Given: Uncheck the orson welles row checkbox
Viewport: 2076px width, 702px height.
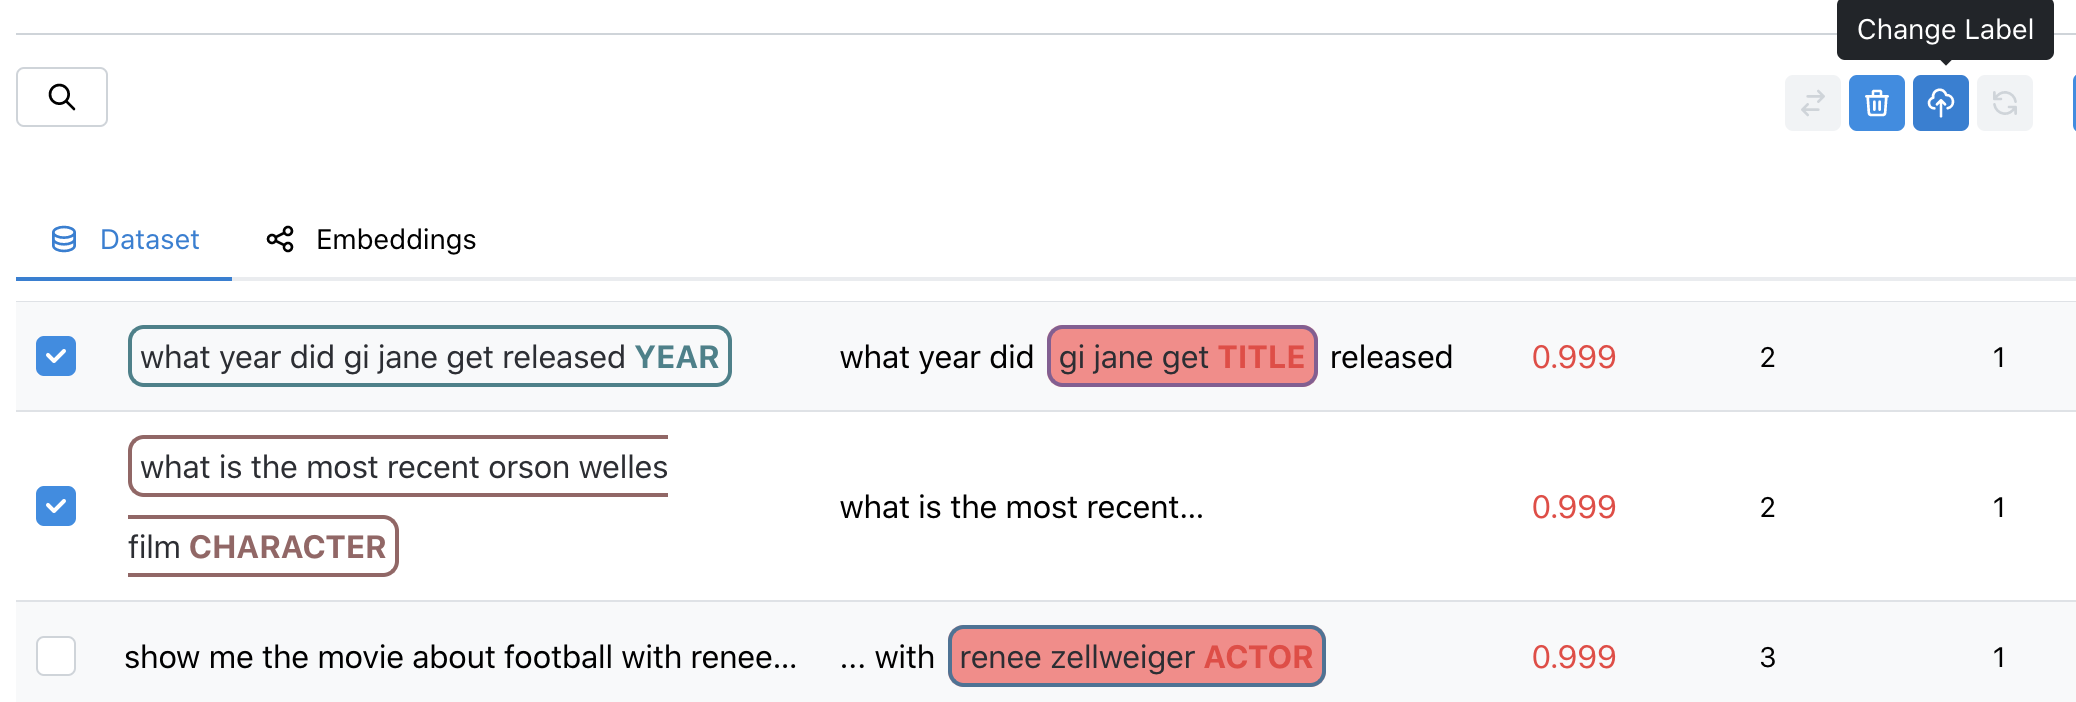Looking at the screenshot, I should click(56, 506).
